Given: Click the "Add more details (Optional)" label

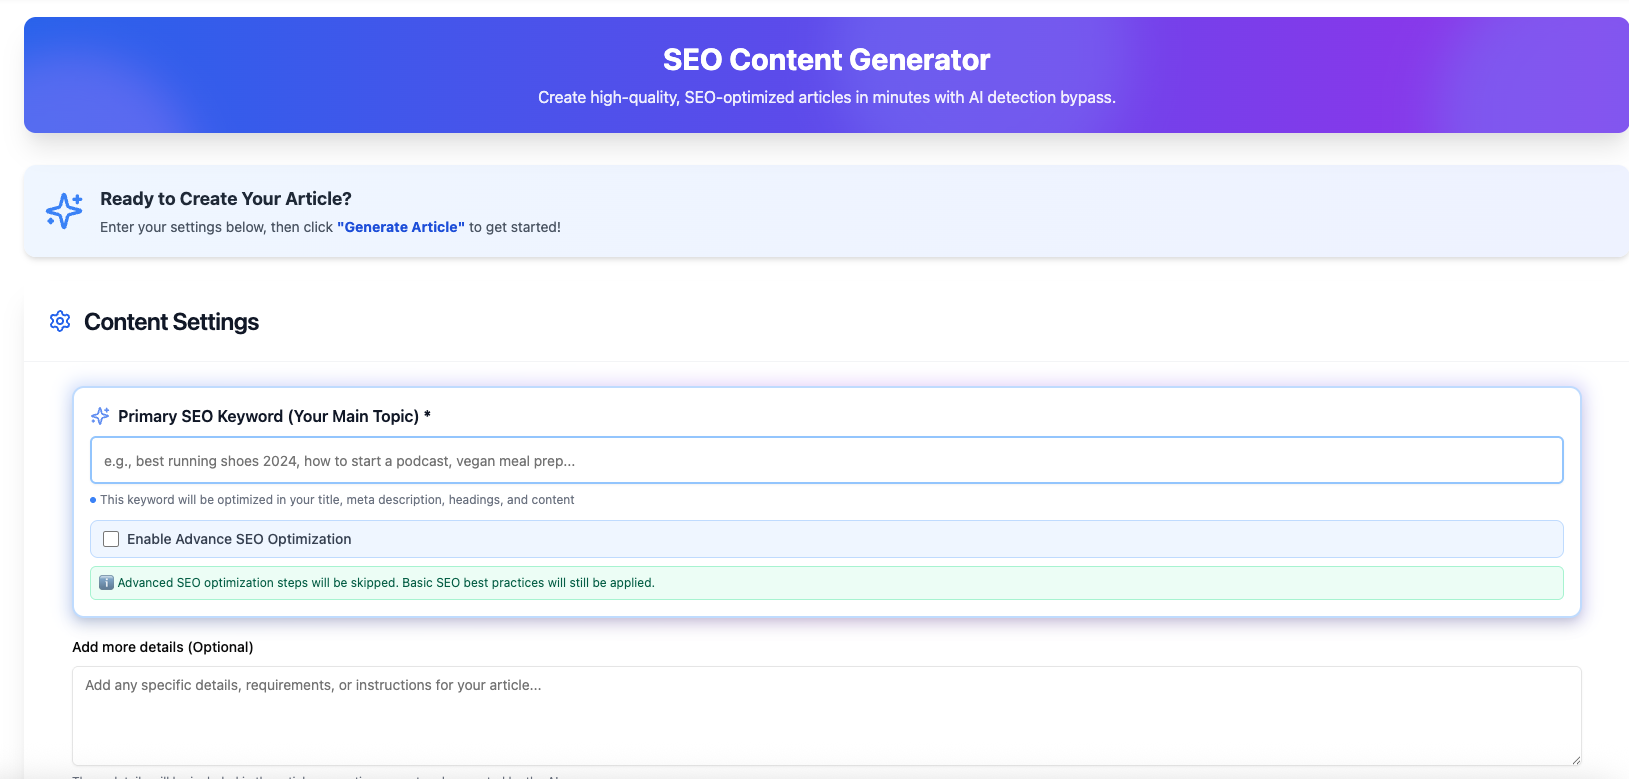Looking at the screenshot, I should pyautogui.click(x=163, y=647).
